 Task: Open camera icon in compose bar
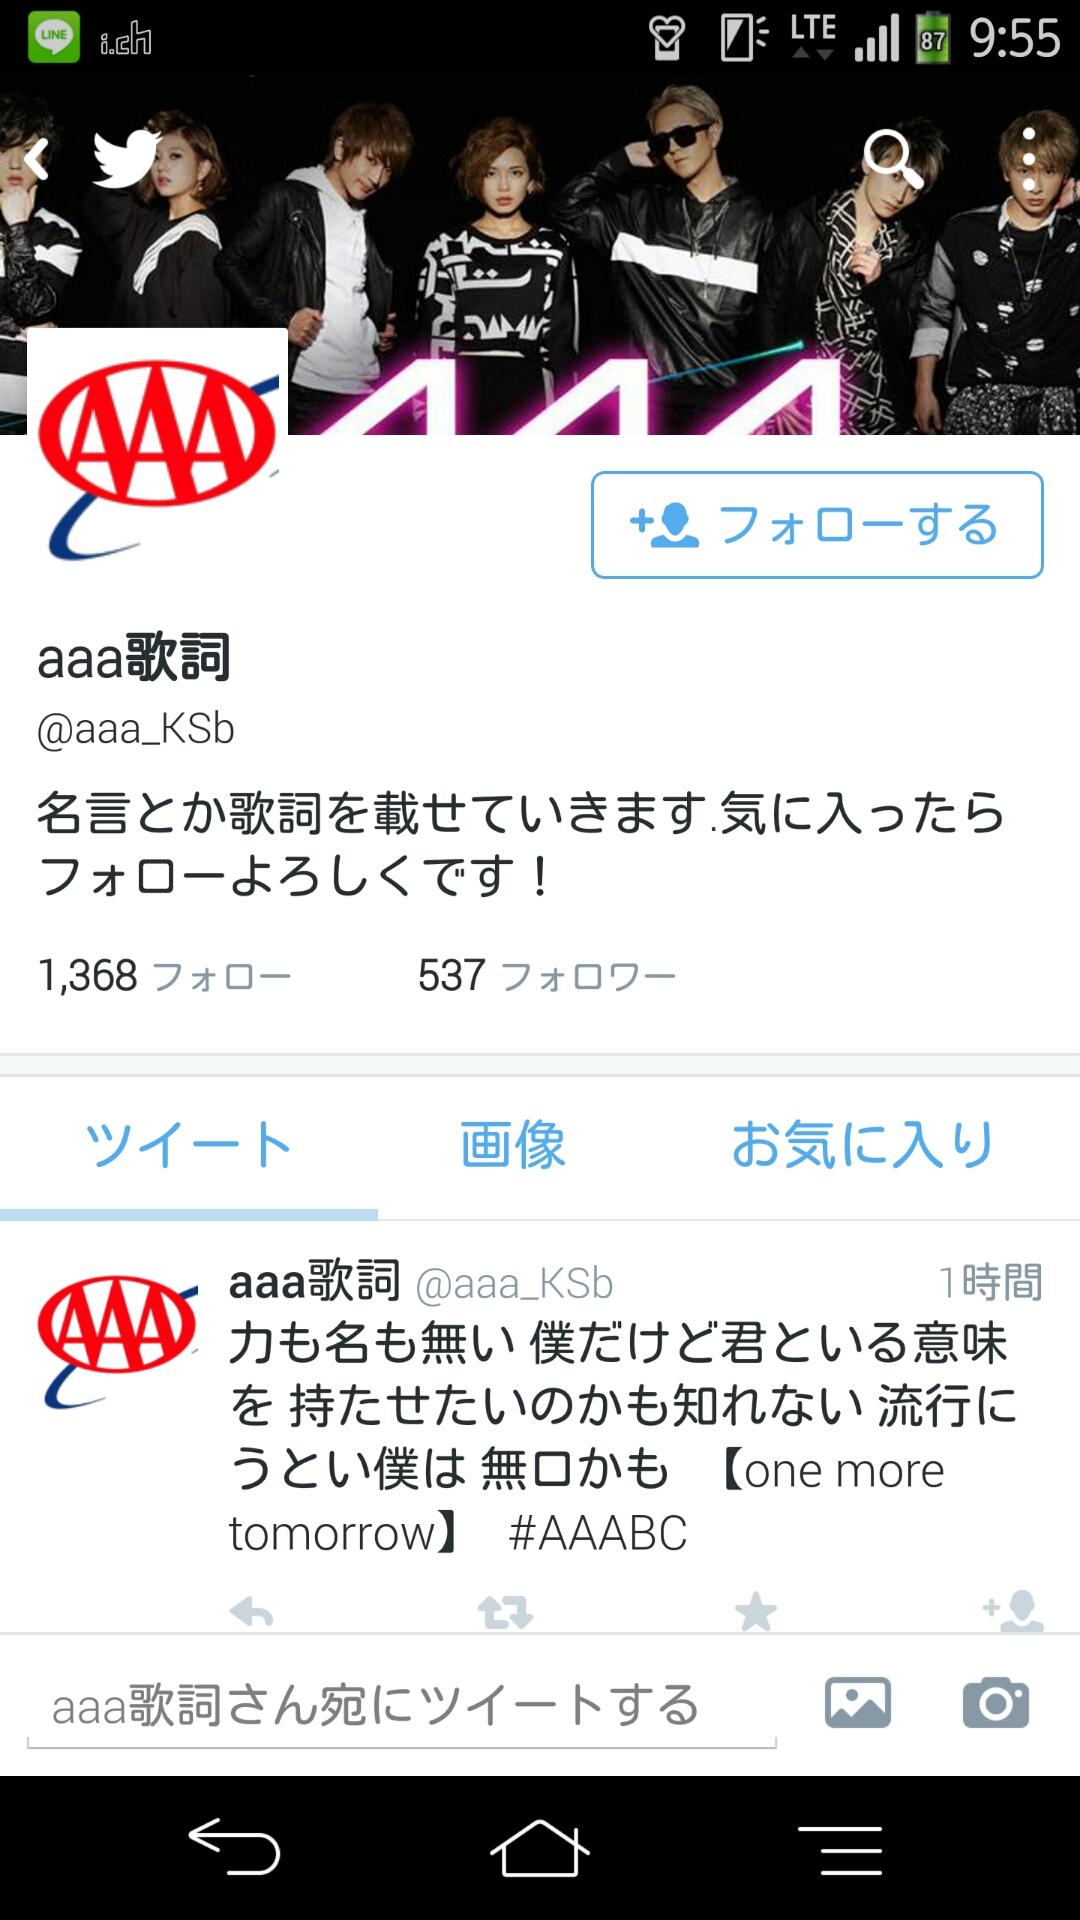(x=996, y=1702)
